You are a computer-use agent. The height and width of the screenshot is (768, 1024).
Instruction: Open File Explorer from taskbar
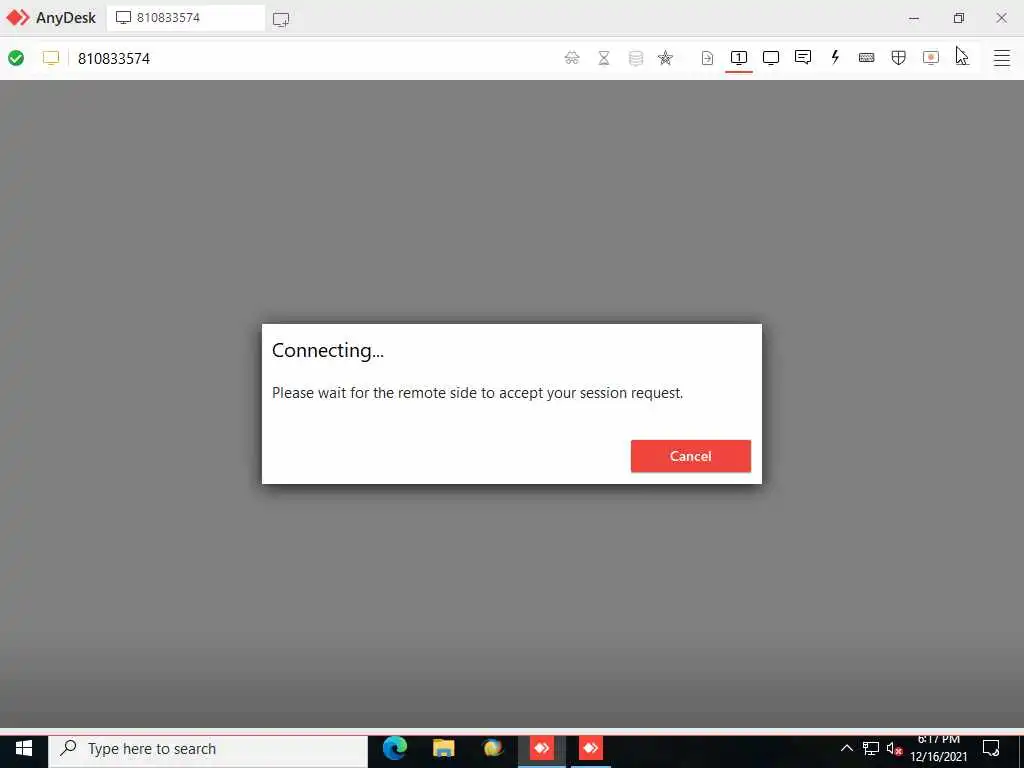tap(443, 748)
